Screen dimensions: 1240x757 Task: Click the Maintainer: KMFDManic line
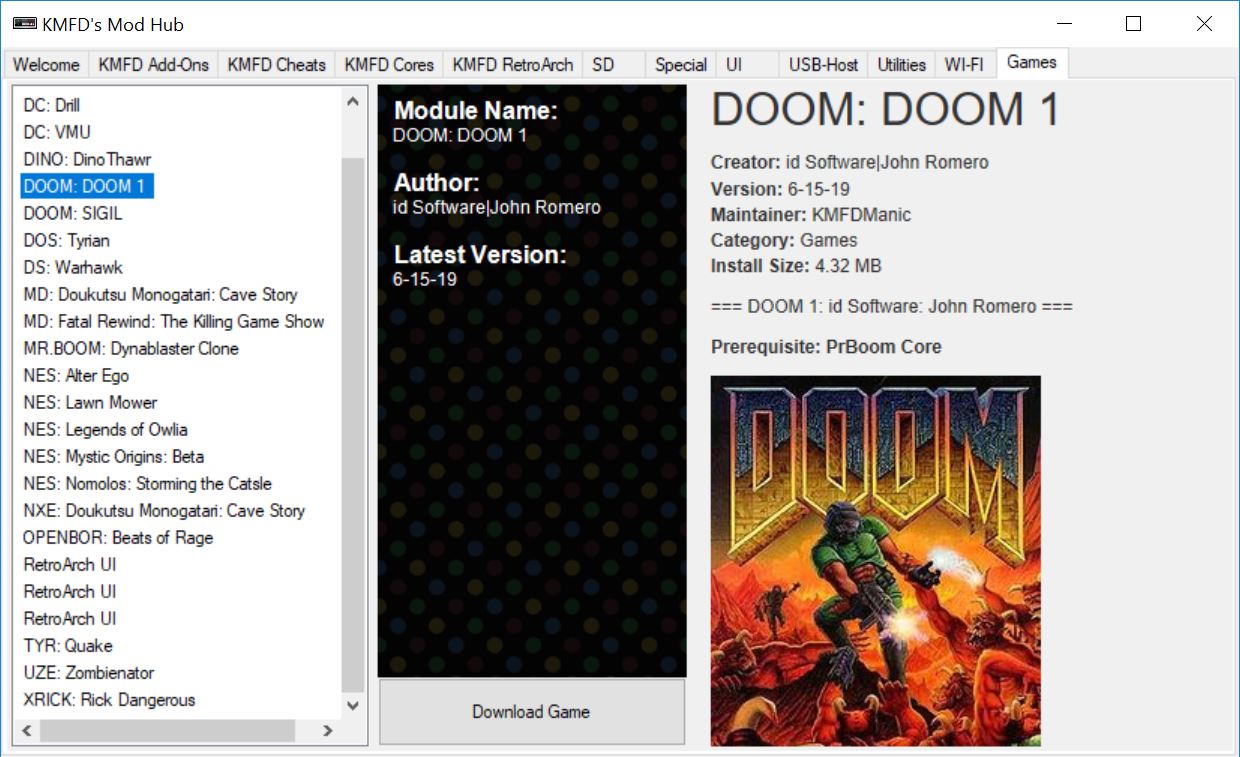(811, 214)
